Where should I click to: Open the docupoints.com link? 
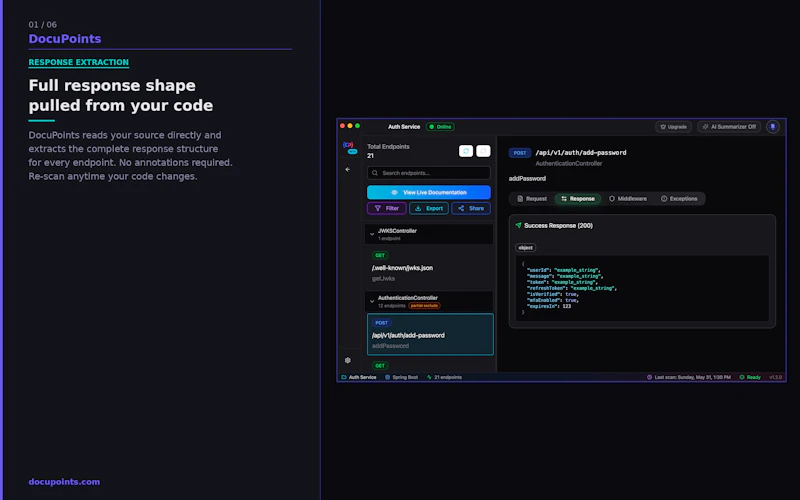click(x=64, y=482)
